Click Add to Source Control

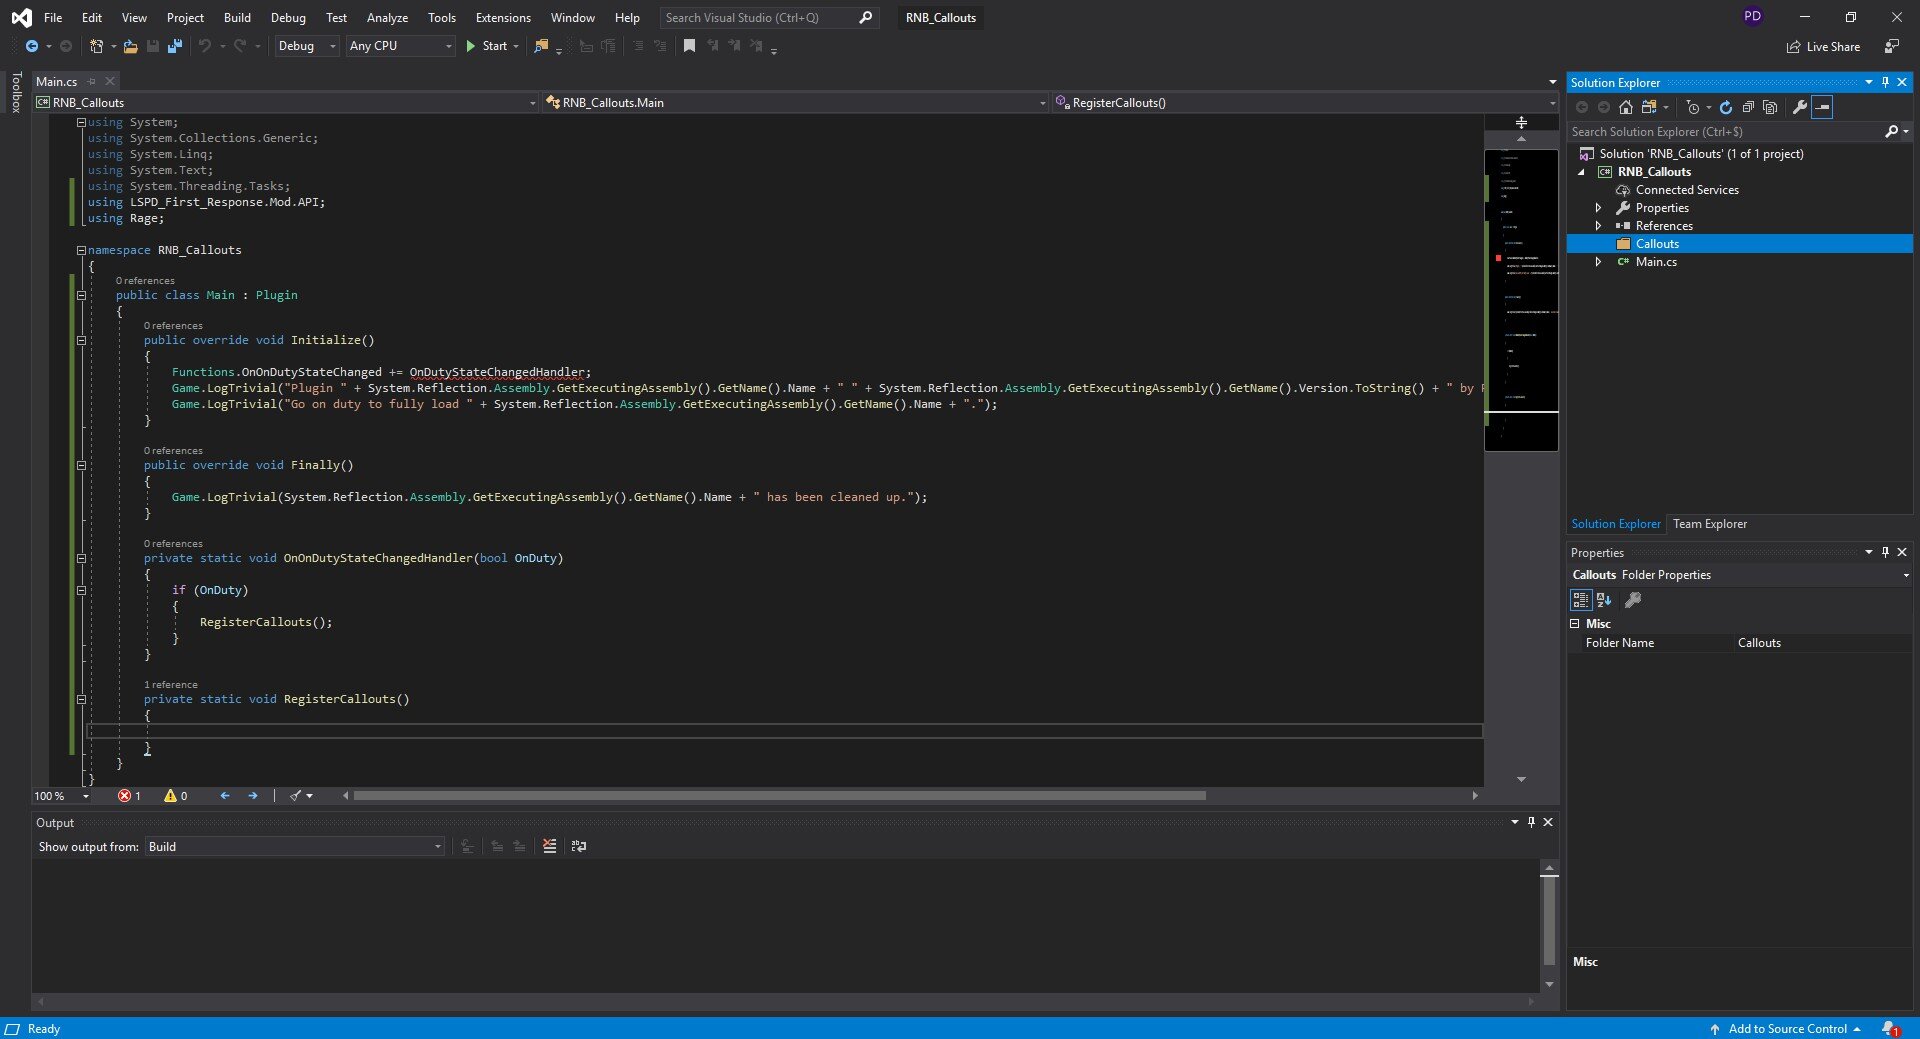pos(1786,1029)
